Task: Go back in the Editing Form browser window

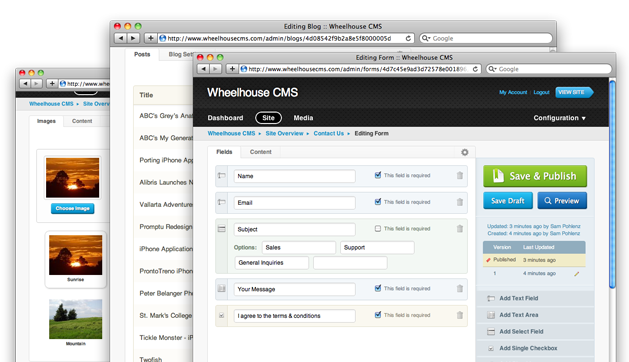Action: click(x=203, y=69)
